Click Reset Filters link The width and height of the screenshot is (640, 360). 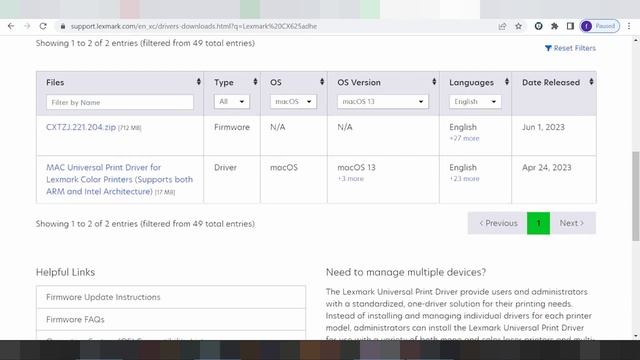pyautogui.click(x=570, y=48)
